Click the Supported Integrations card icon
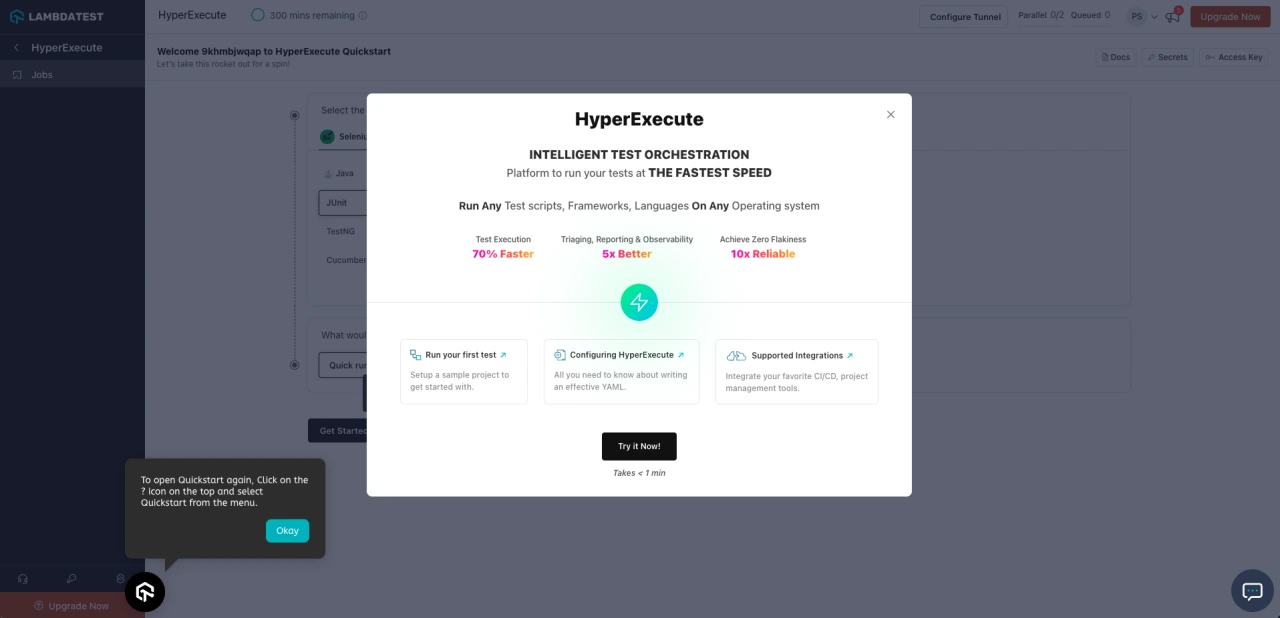The width and height of the screenshot is (1280, 618). [x=736, y=355]
